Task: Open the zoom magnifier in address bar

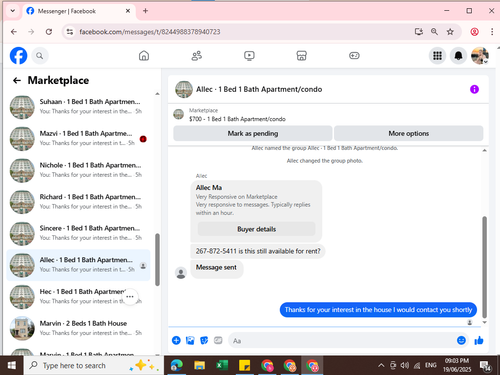Action: [x=434, y=32]
